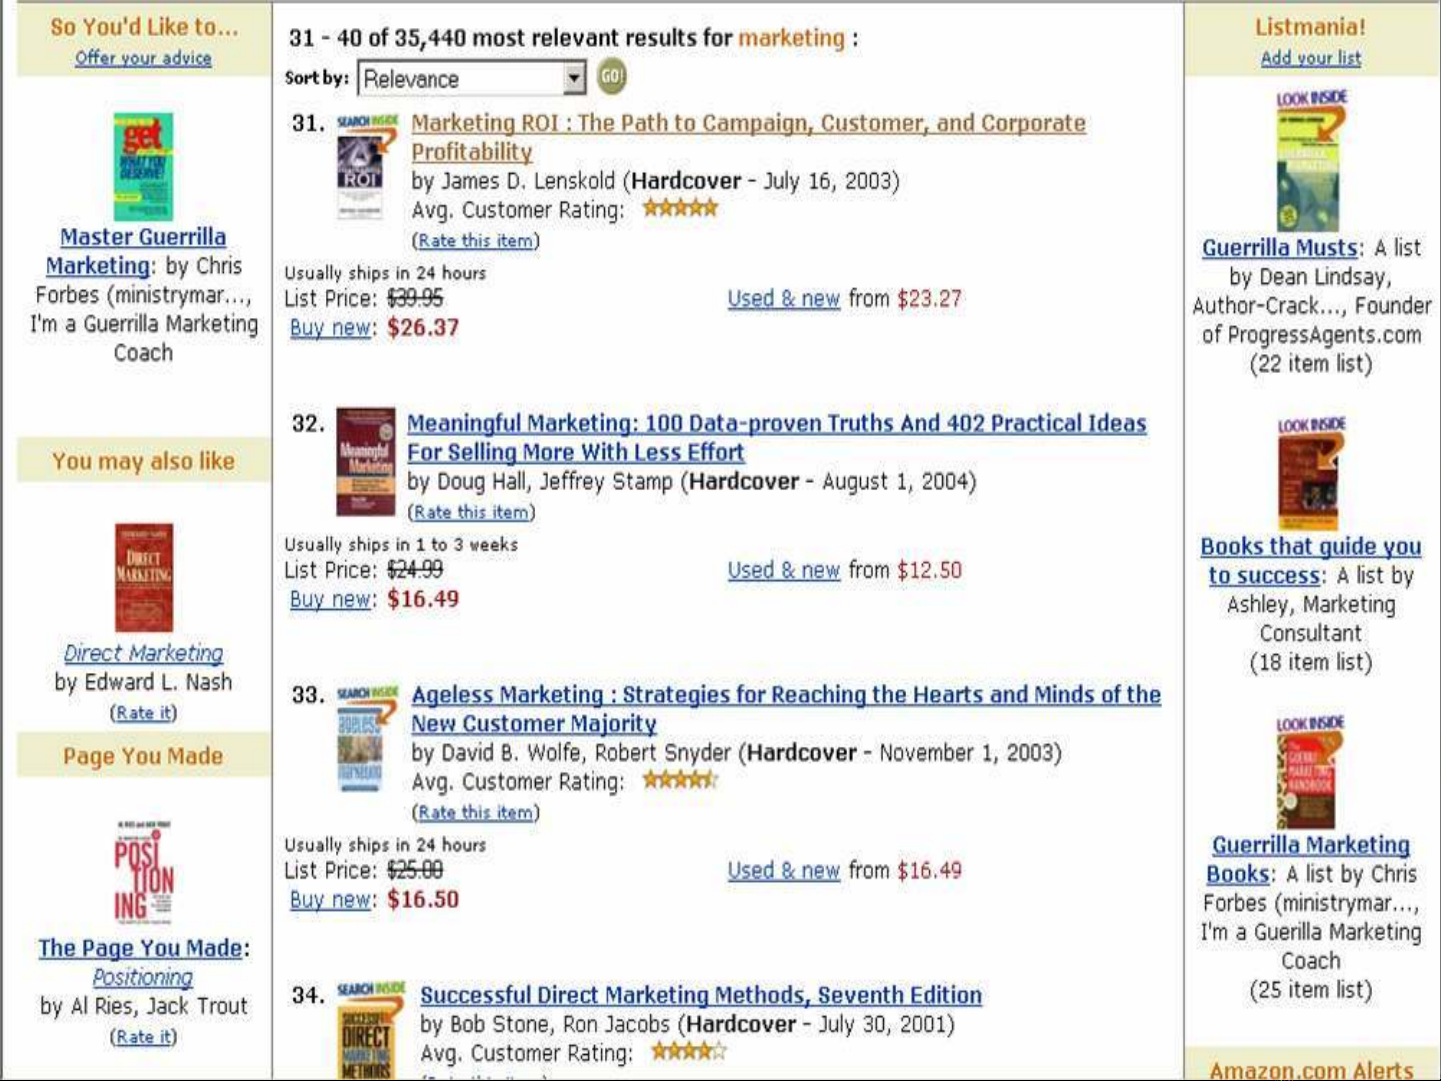Click the Offer your advice link

(x=143, y=58)
